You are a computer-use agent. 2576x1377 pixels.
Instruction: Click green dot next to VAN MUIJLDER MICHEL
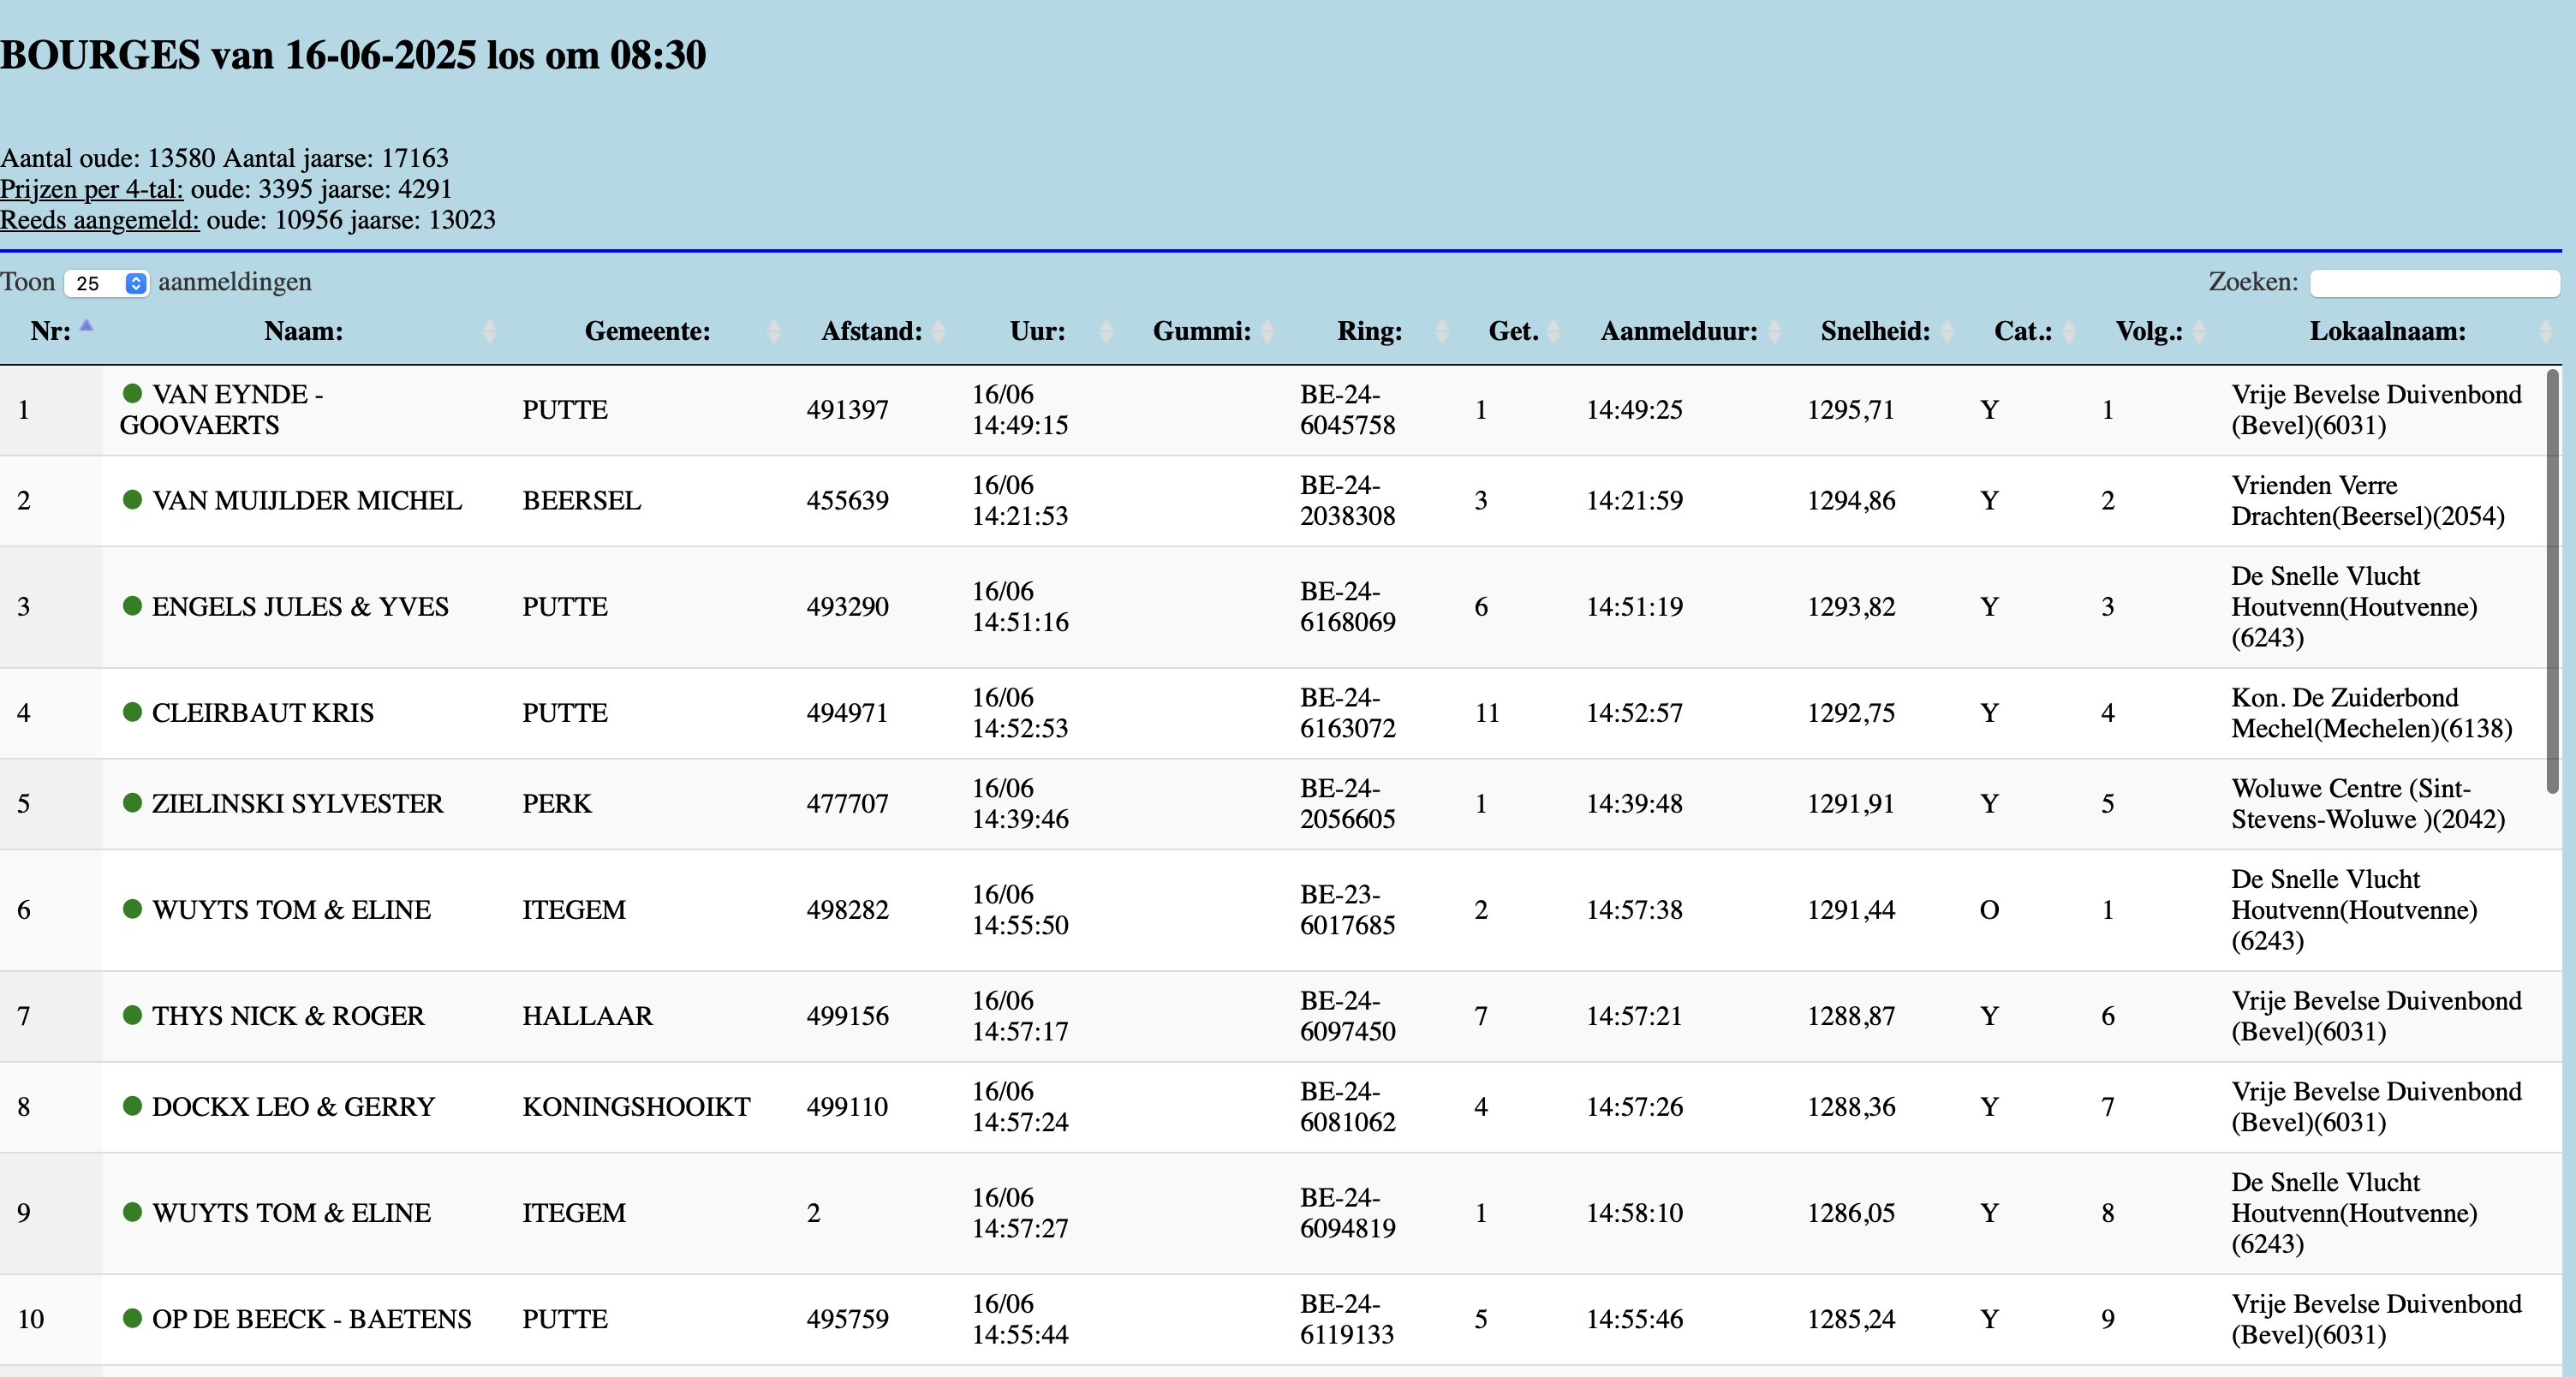[x=131, y=499]
